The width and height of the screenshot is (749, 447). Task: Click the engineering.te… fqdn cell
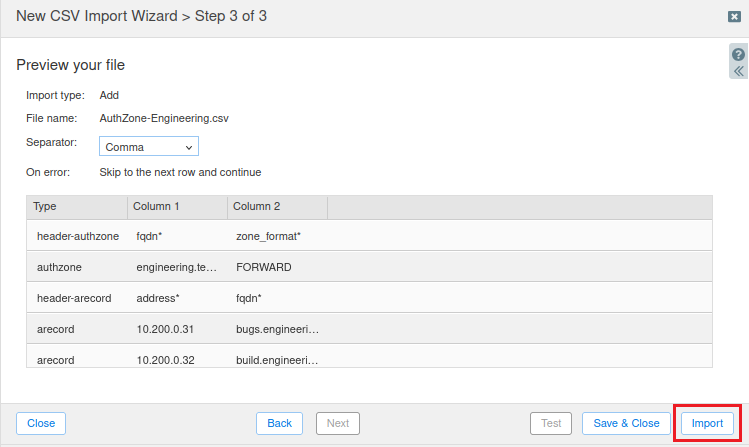[176, 267]
